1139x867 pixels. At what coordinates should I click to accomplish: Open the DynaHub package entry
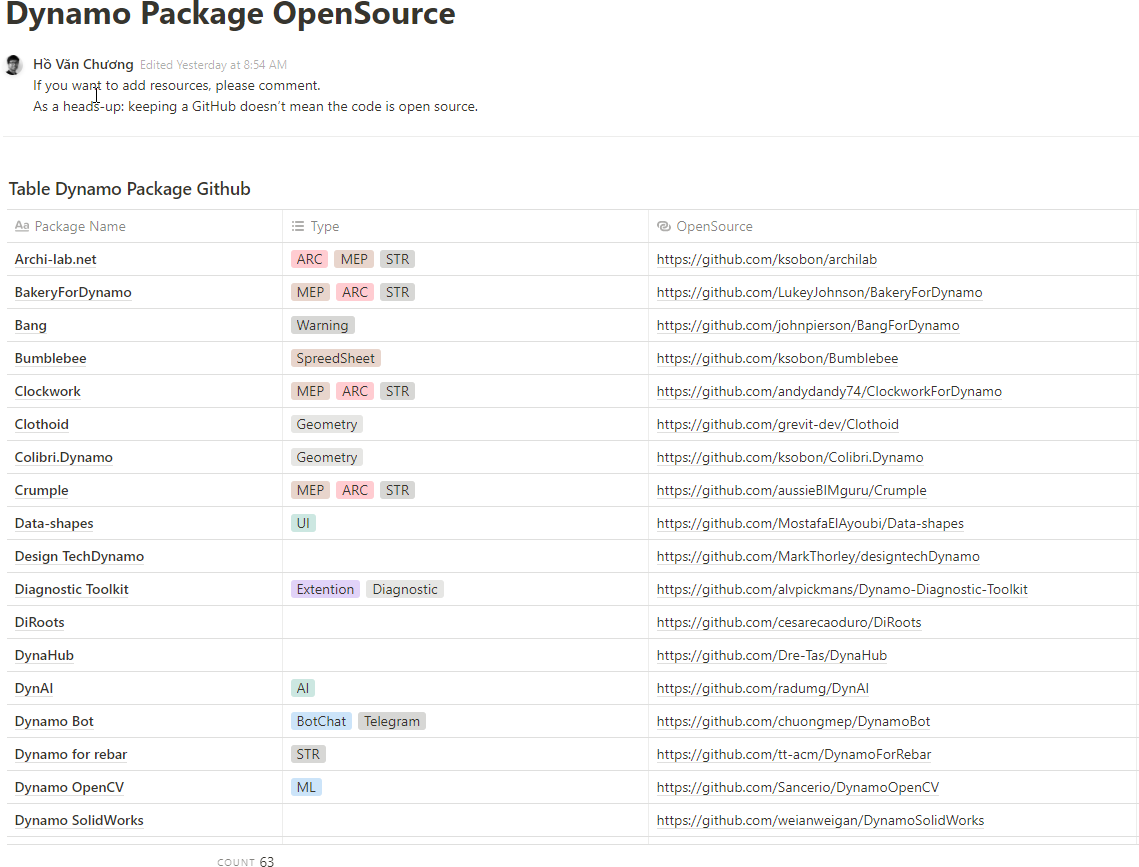tap(44, 655)
